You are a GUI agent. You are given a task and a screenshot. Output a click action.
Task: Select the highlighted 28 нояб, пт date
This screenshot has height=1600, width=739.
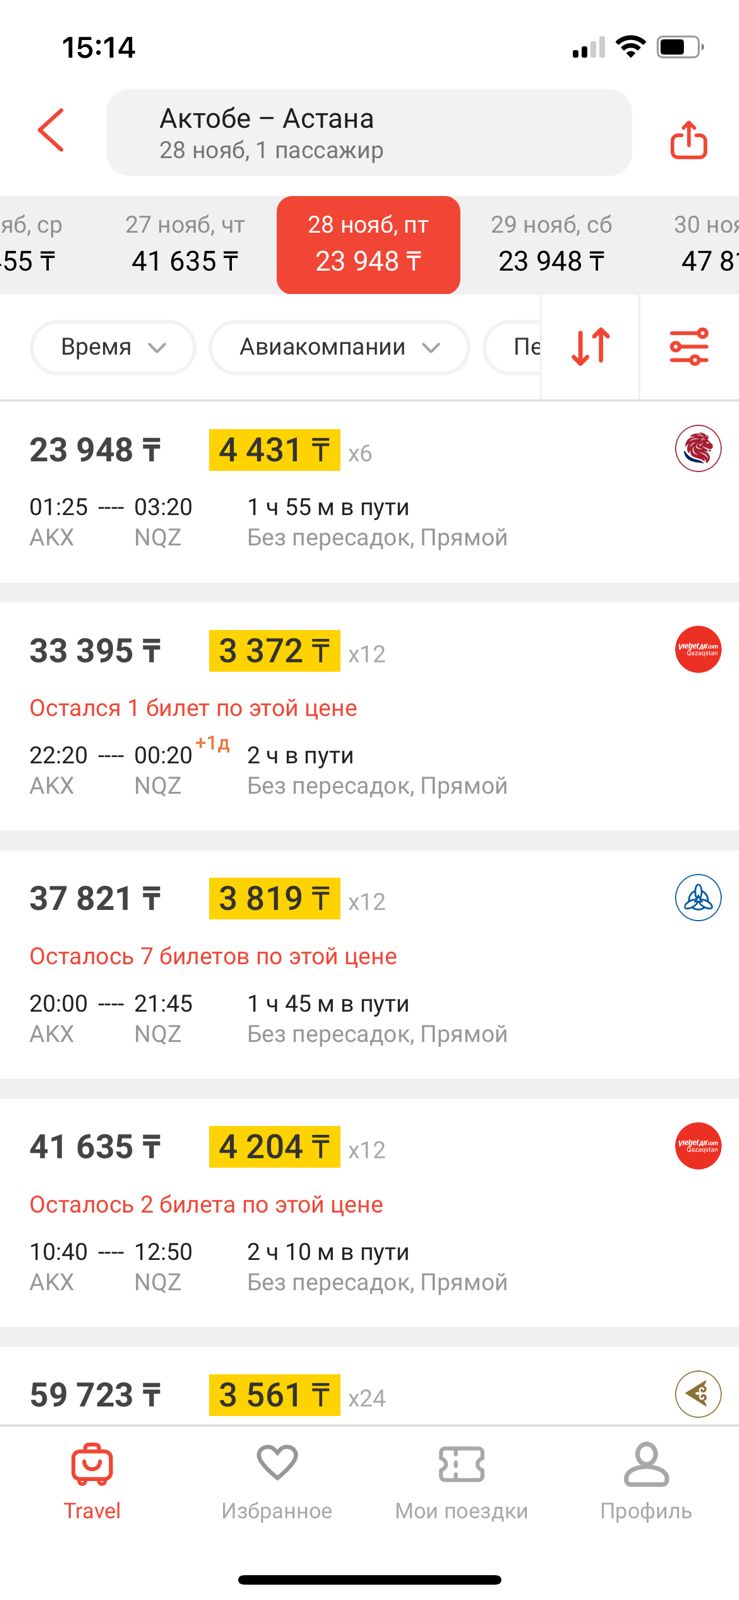[368, 244]
